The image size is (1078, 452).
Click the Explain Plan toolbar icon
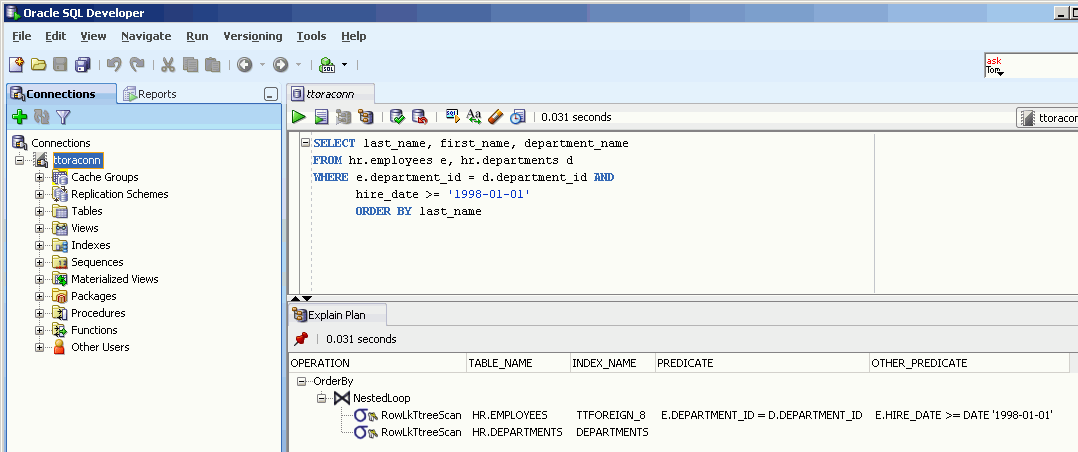click(x=365, y=117)
